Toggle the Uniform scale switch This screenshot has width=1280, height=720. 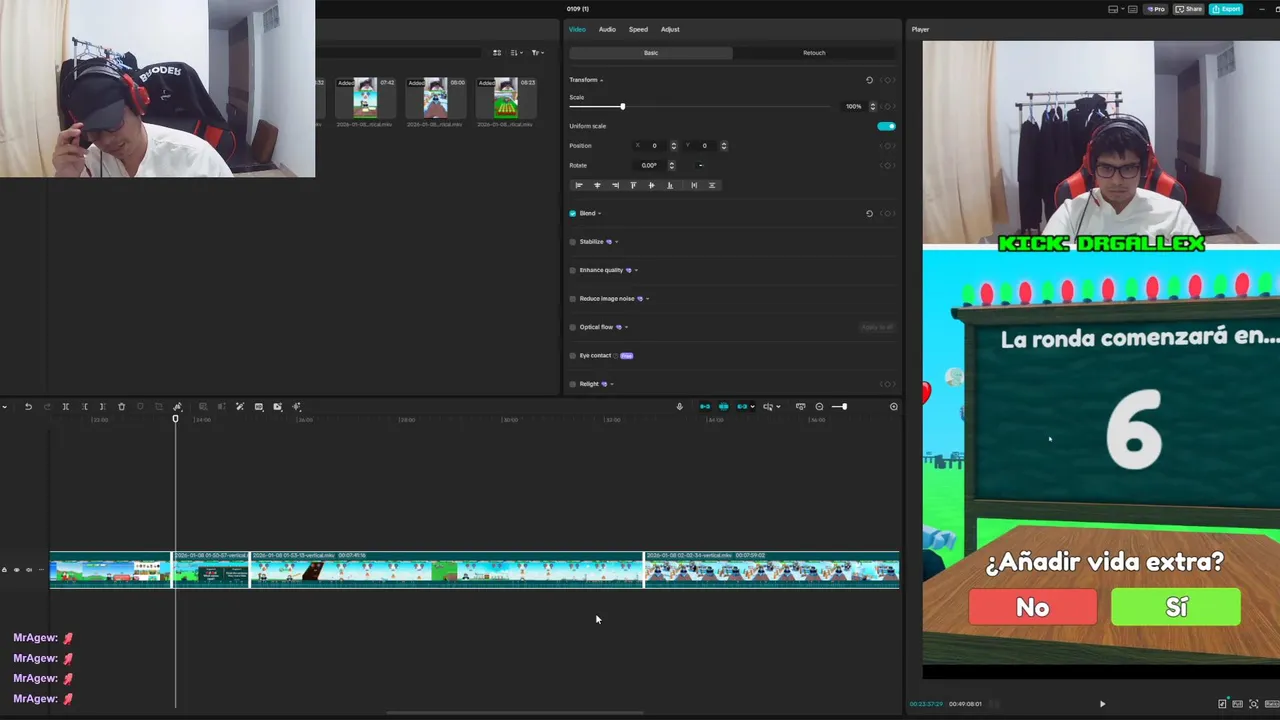point(886,126)
